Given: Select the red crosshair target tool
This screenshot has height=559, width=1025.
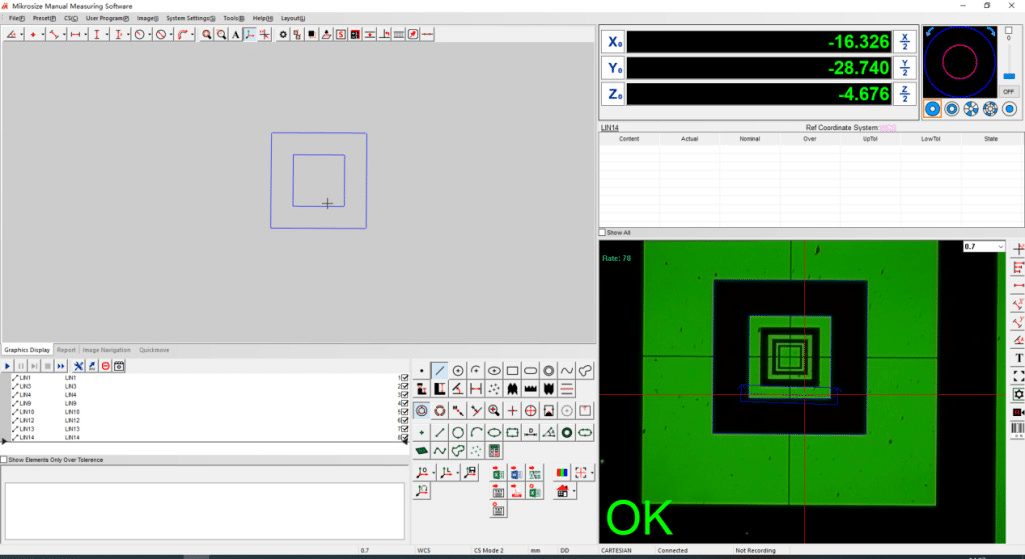Looking at the screenshot, I should [530, 411].
